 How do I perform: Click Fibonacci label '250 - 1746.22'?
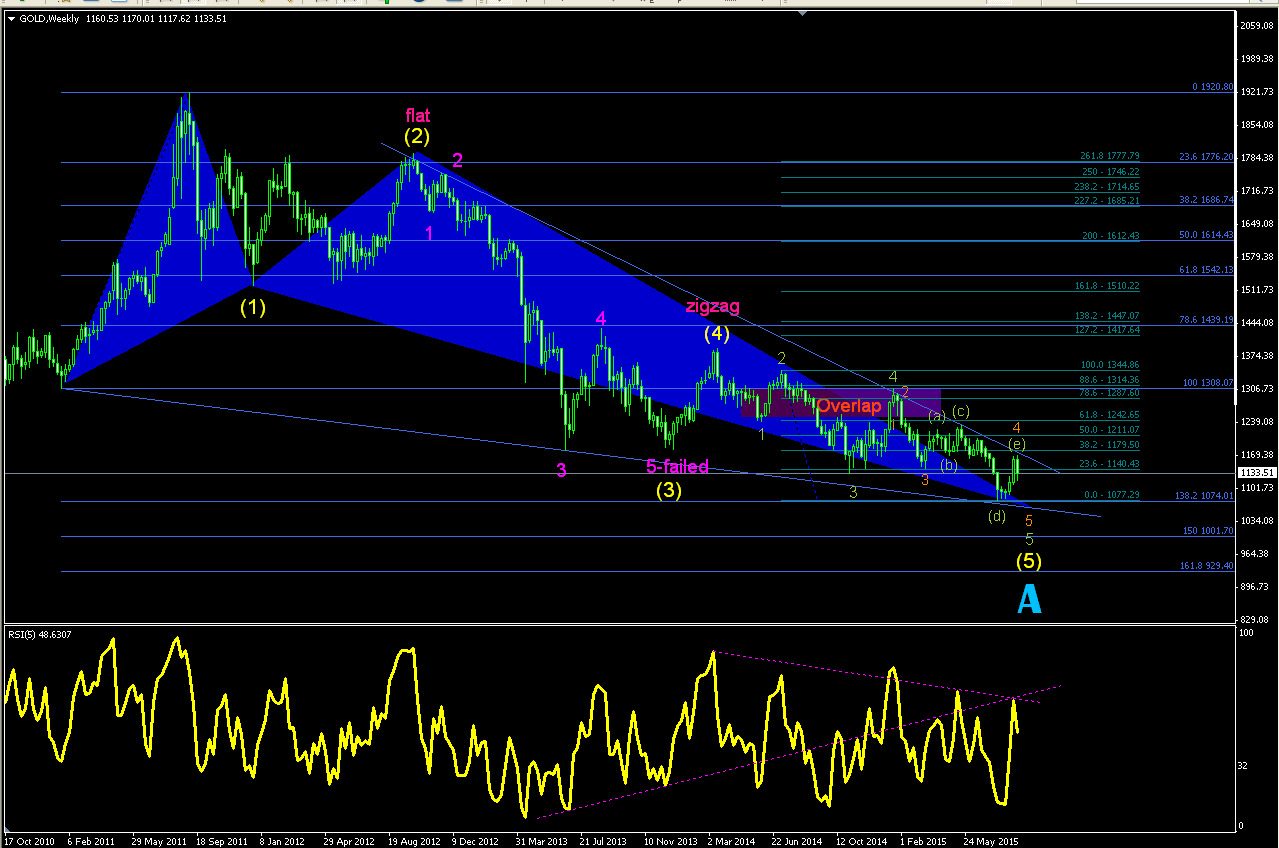point(1111,172)
